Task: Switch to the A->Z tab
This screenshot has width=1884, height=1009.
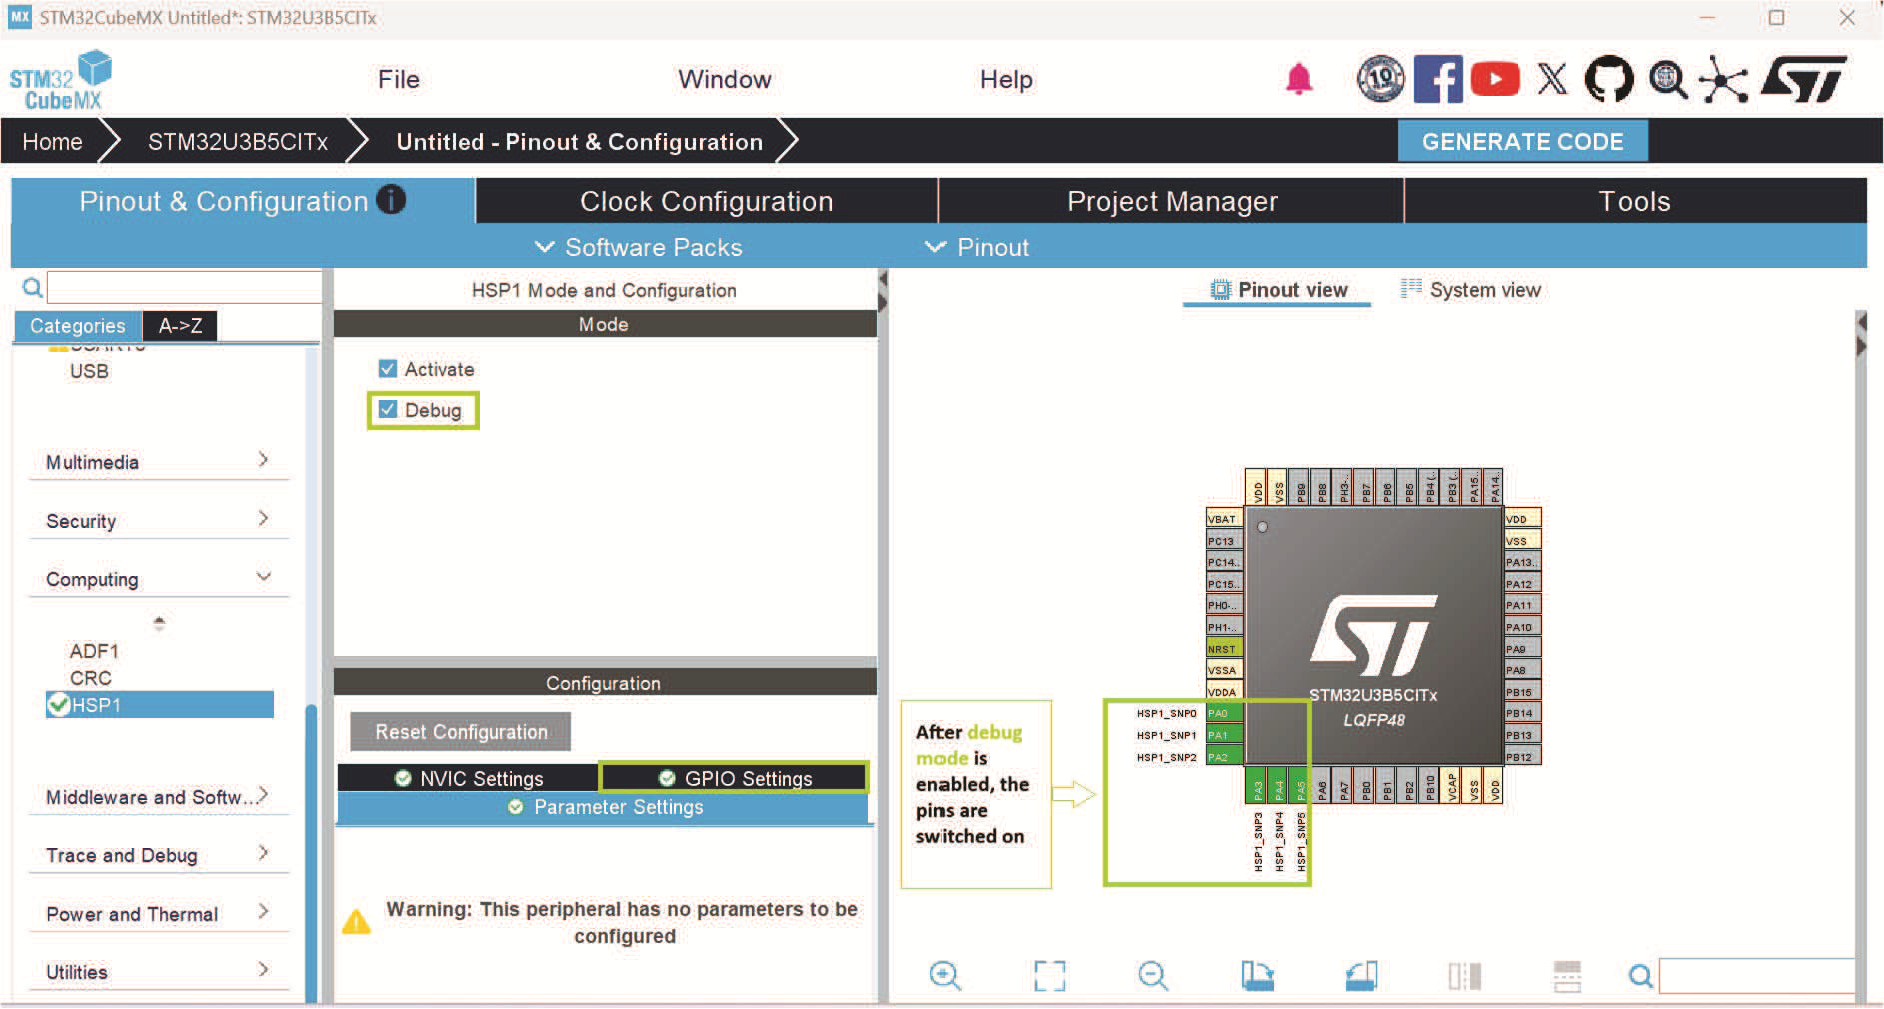Action: (180, 325)
